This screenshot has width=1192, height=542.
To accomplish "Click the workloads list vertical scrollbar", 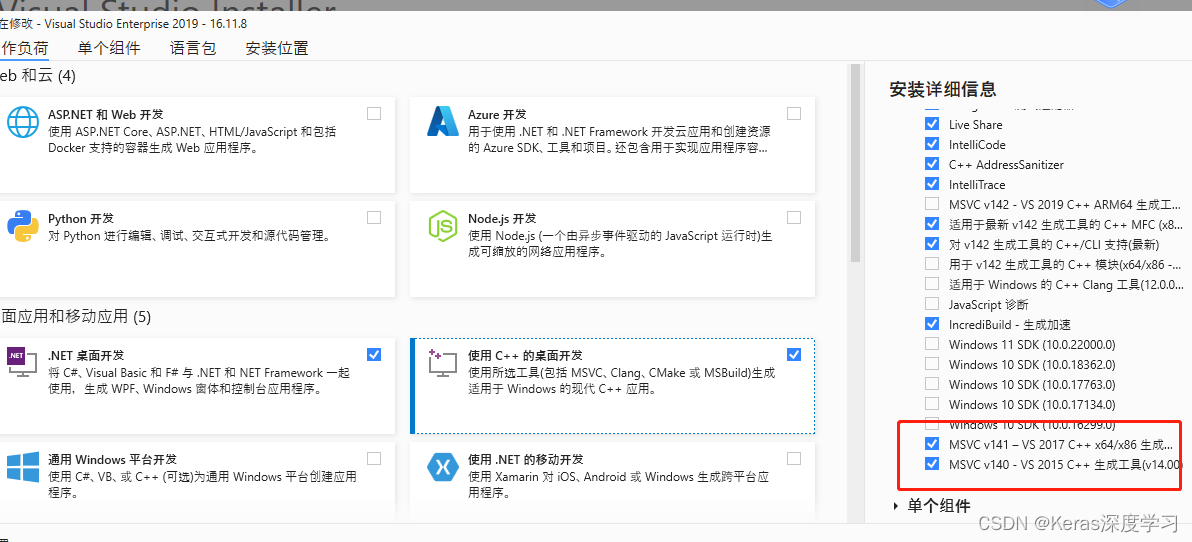I will point(855,162).
